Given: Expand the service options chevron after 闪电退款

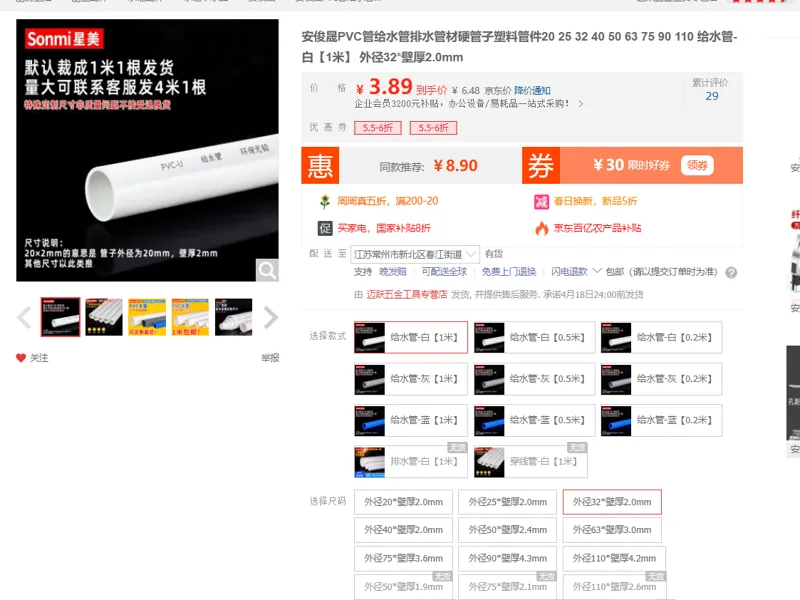Looking at the screenshot, I should pos(596,271).
